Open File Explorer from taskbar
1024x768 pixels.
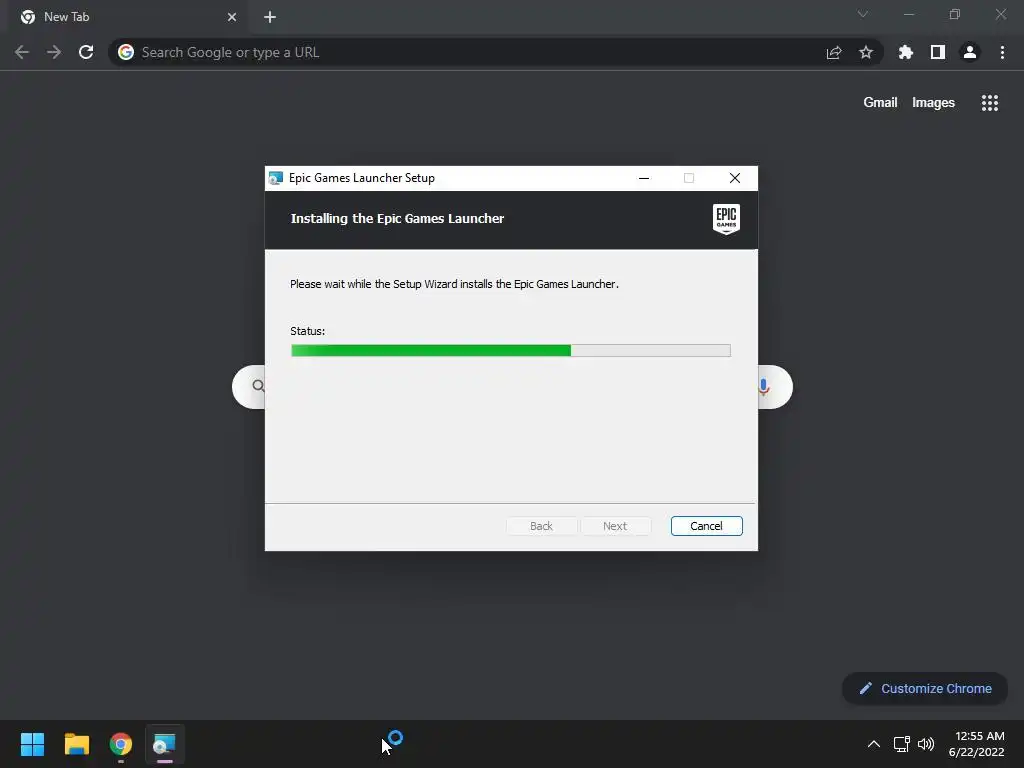tap(76, 744)
